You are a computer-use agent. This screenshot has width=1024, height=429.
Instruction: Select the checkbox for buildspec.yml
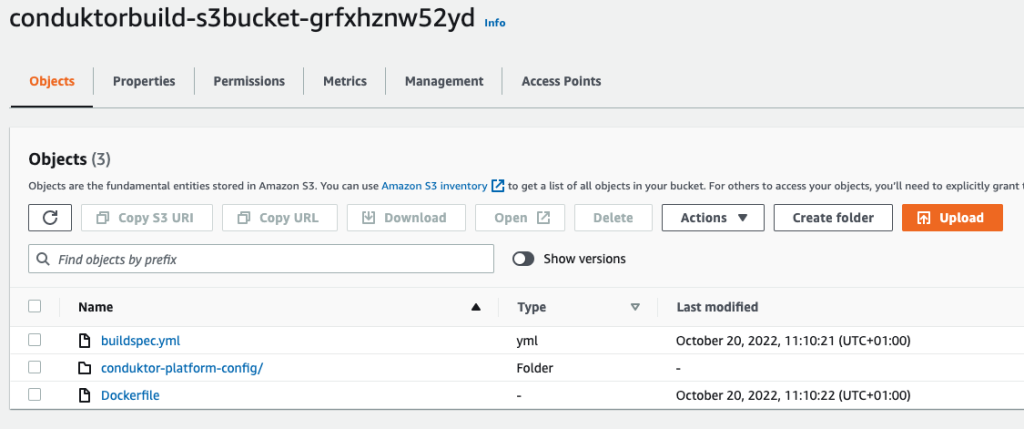pos(35,340)
